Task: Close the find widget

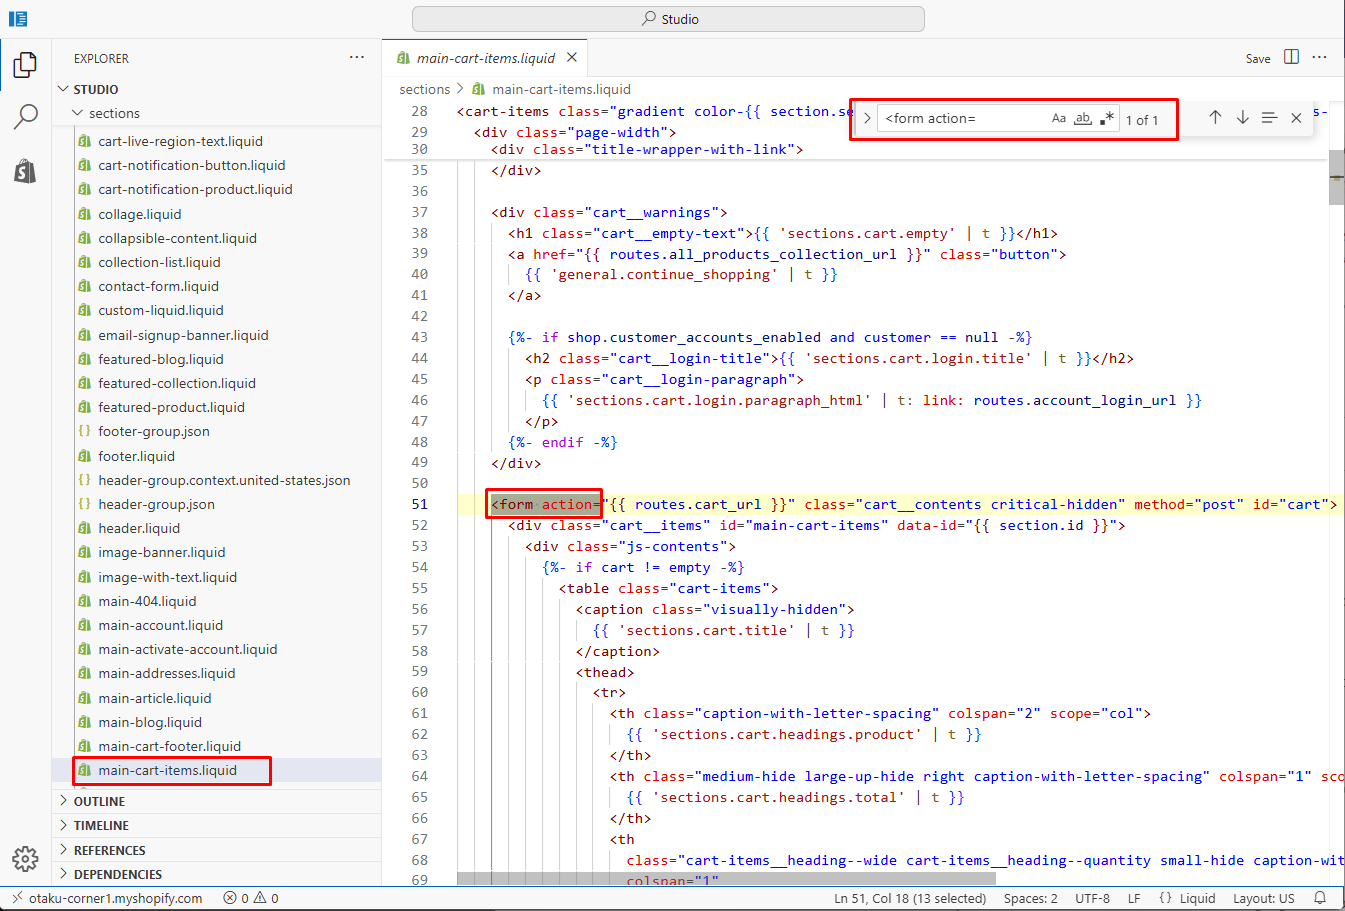Action: [1296, 118]
